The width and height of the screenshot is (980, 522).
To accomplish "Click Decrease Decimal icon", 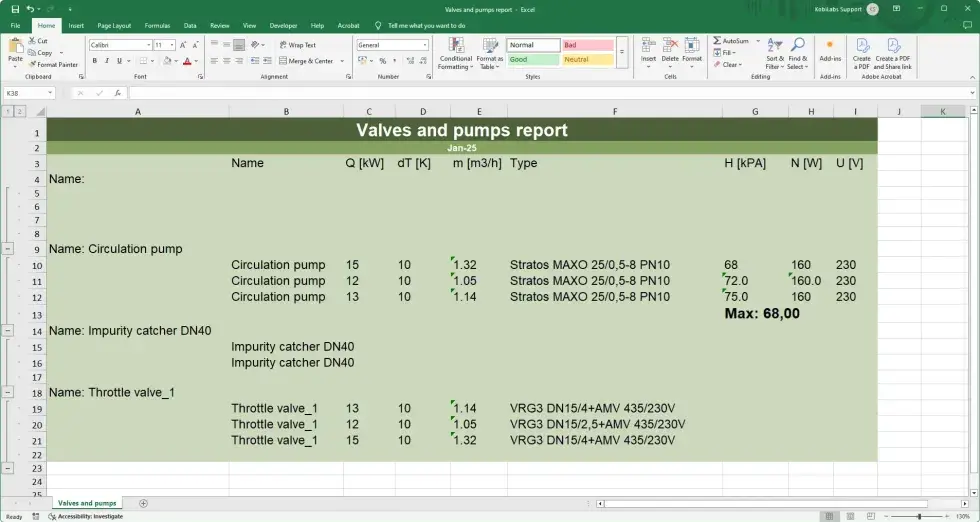I will (424, 61).
